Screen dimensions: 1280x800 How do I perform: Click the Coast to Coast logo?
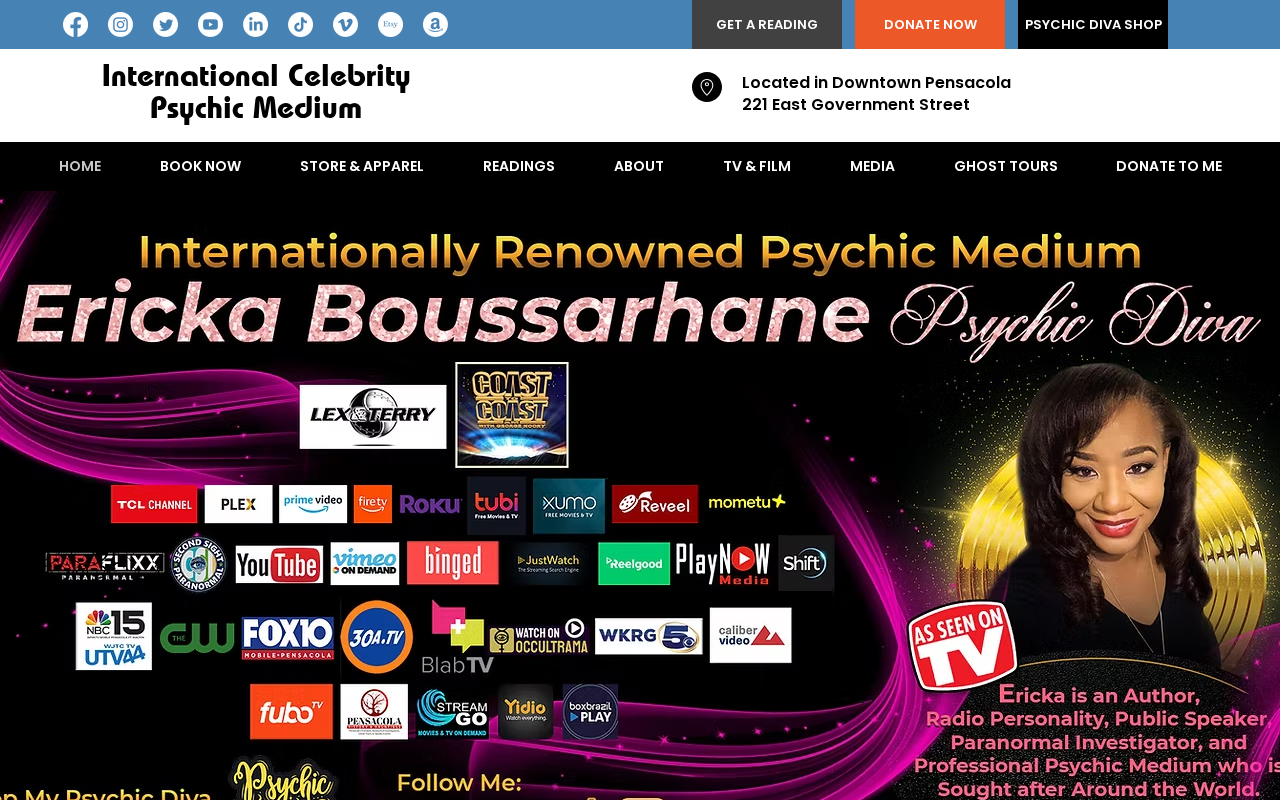(x=512, y=415)
